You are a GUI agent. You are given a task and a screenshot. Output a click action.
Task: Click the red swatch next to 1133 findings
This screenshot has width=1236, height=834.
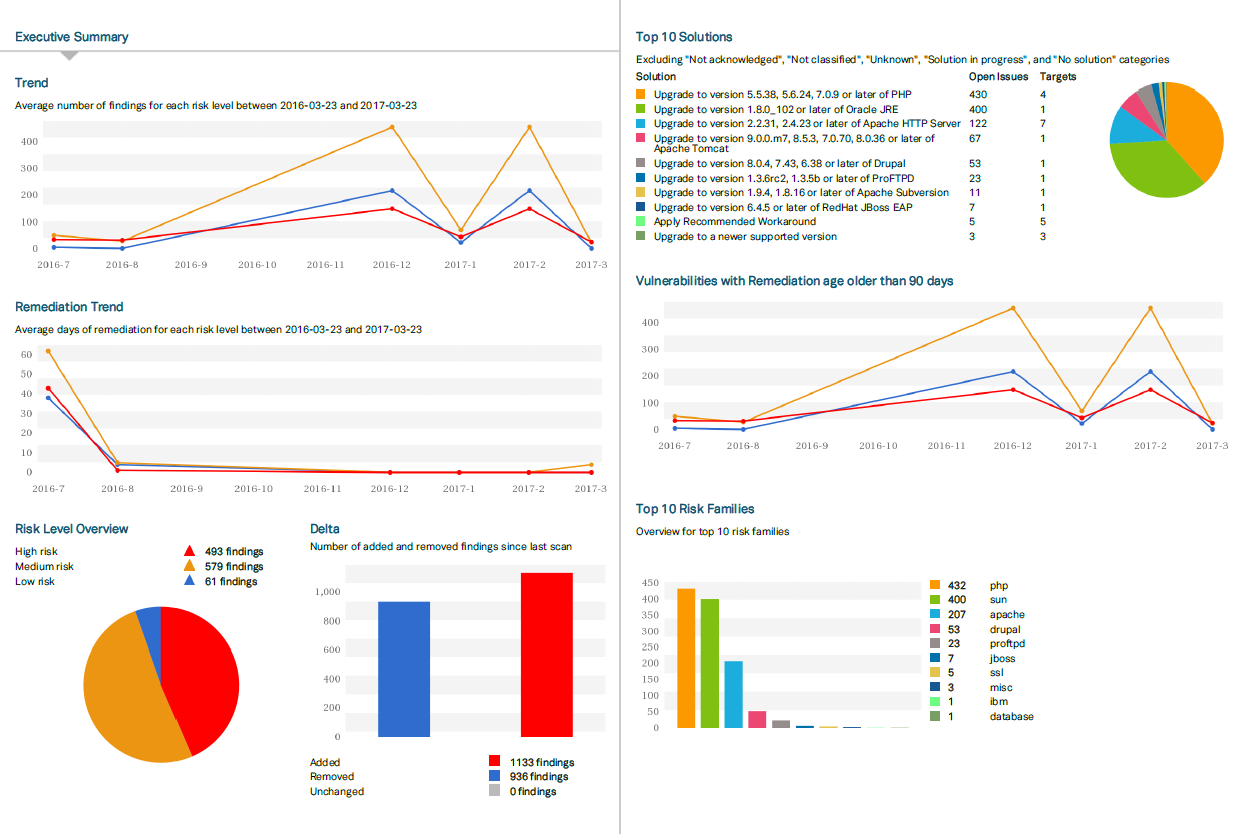pos(494,762)
